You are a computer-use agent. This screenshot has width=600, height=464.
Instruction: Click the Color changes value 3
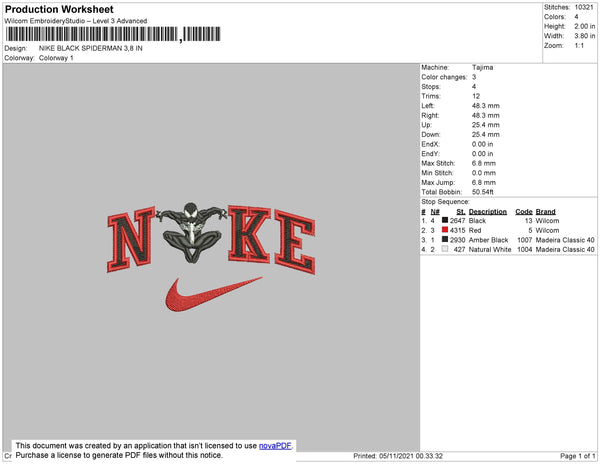click(474, 77)
